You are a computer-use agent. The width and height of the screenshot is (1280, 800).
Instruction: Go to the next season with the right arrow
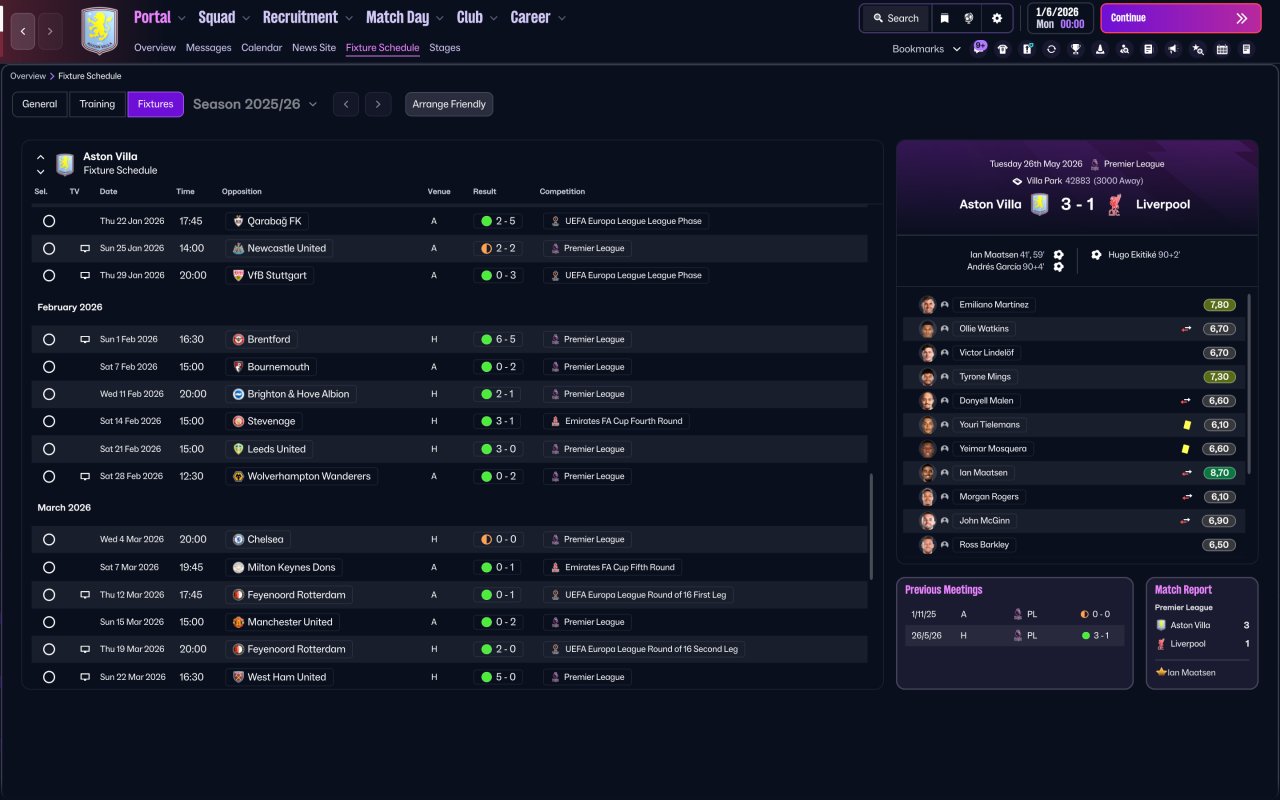pyautogui.click(x=377, y=104)
